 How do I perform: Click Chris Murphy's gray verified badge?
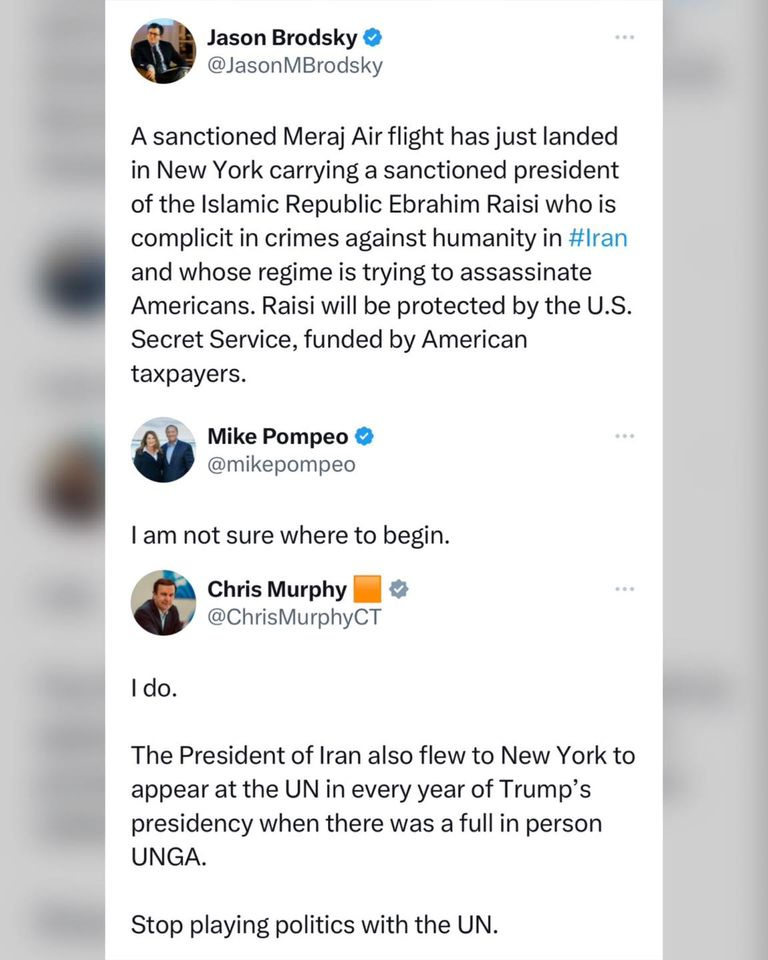(398, 590)
